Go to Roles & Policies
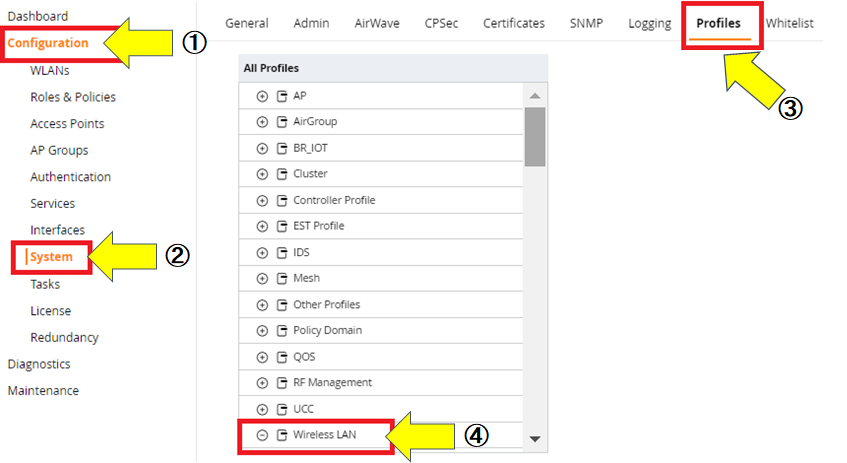Viewport: 847px width, 463px height. [x=73, y=97]
